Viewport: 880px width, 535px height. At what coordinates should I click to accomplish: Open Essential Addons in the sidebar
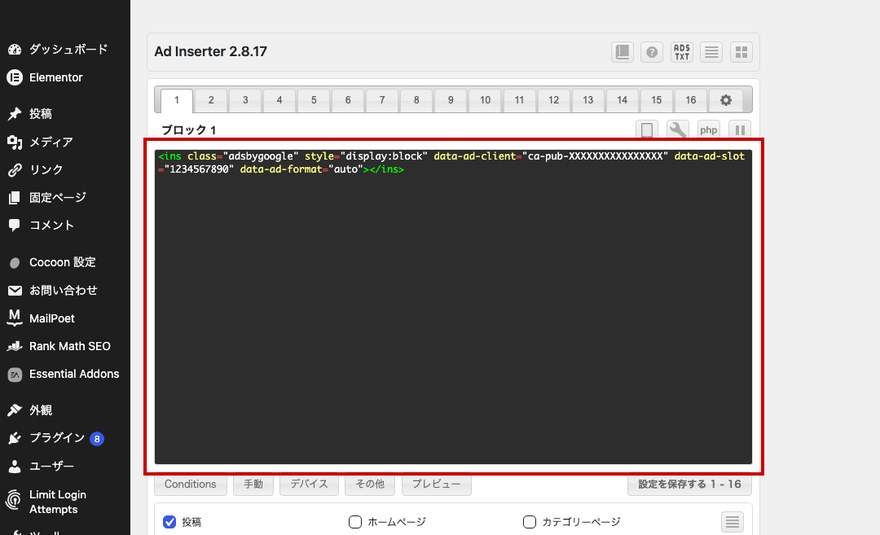pyautogui.click(x=65, y=374)
